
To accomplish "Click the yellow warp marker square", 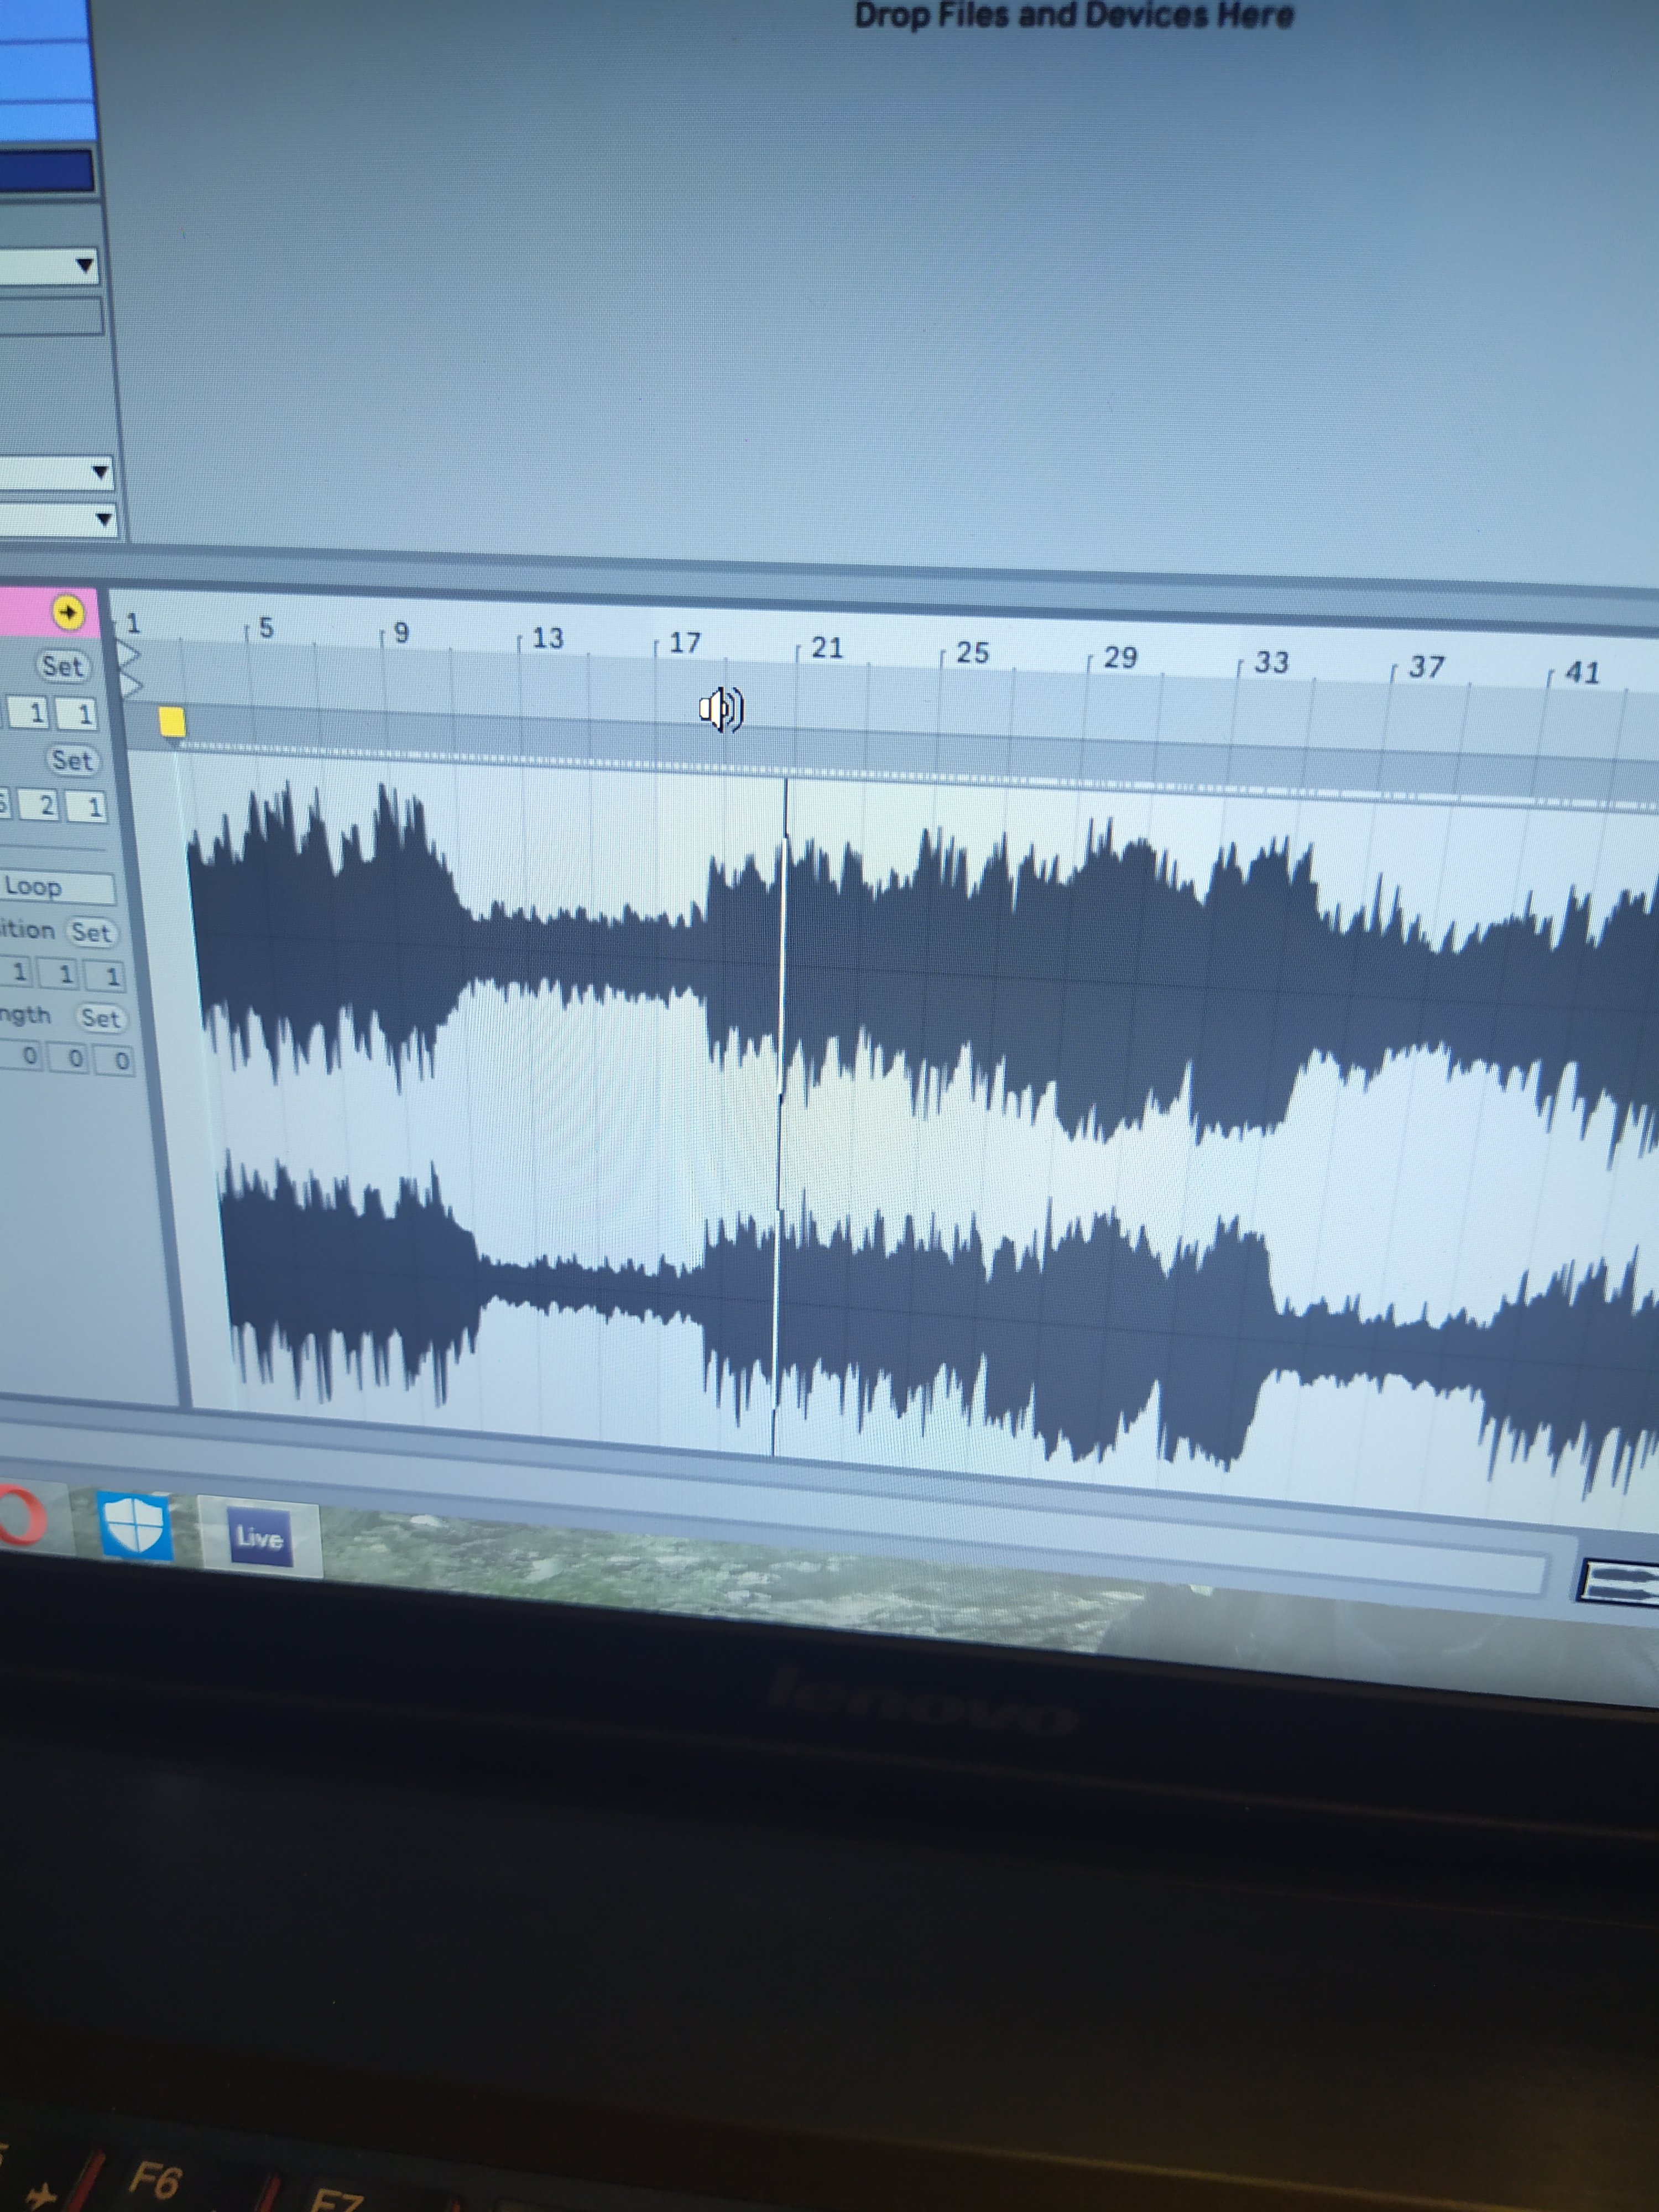I will tap(172, 721).
